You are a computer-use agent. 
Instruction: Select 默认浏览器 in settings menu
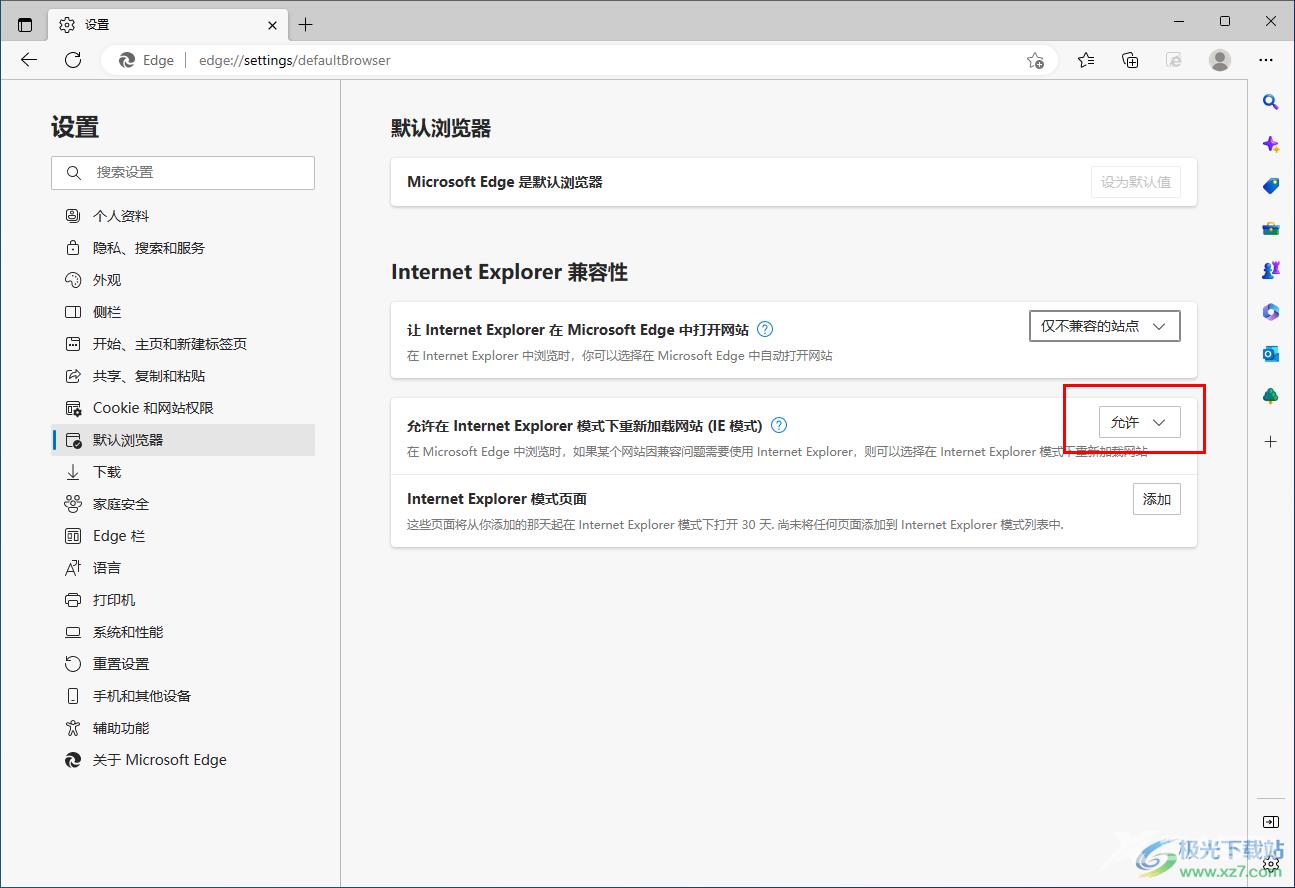pos(183,440)
